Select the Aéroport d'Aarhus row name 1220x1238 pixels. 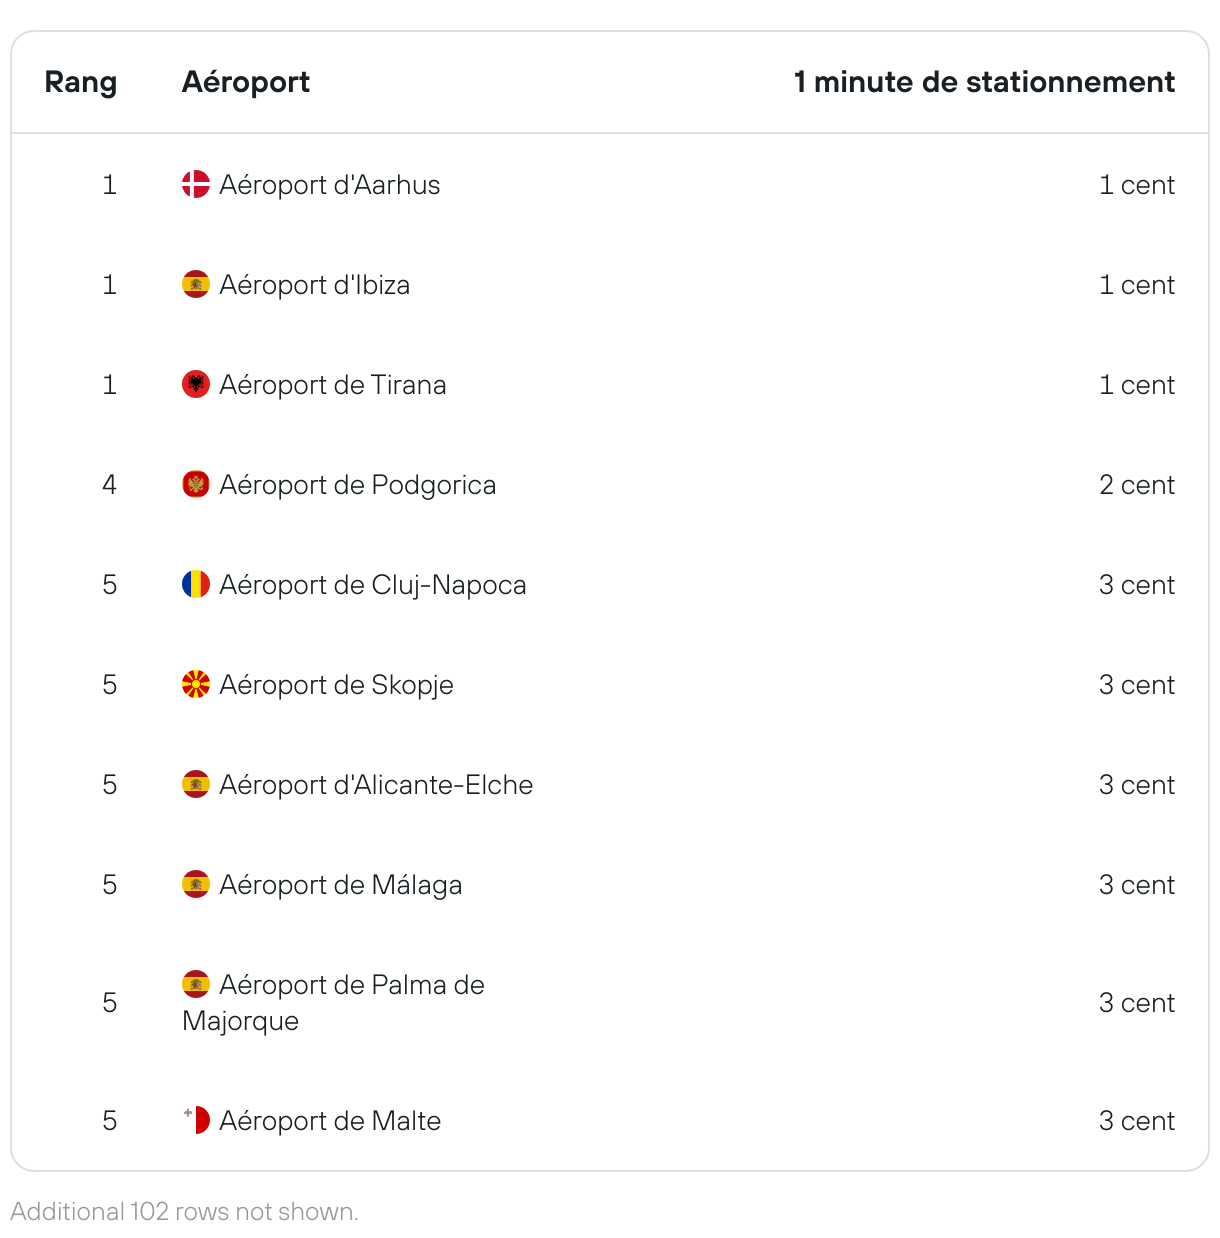click(330, 185)
